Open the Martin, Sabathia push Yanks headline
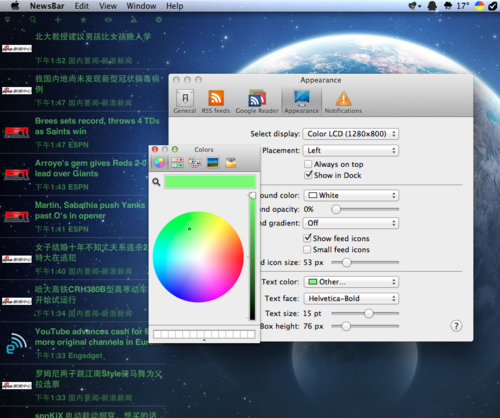 pyautogui.click(x=90, y=210)
